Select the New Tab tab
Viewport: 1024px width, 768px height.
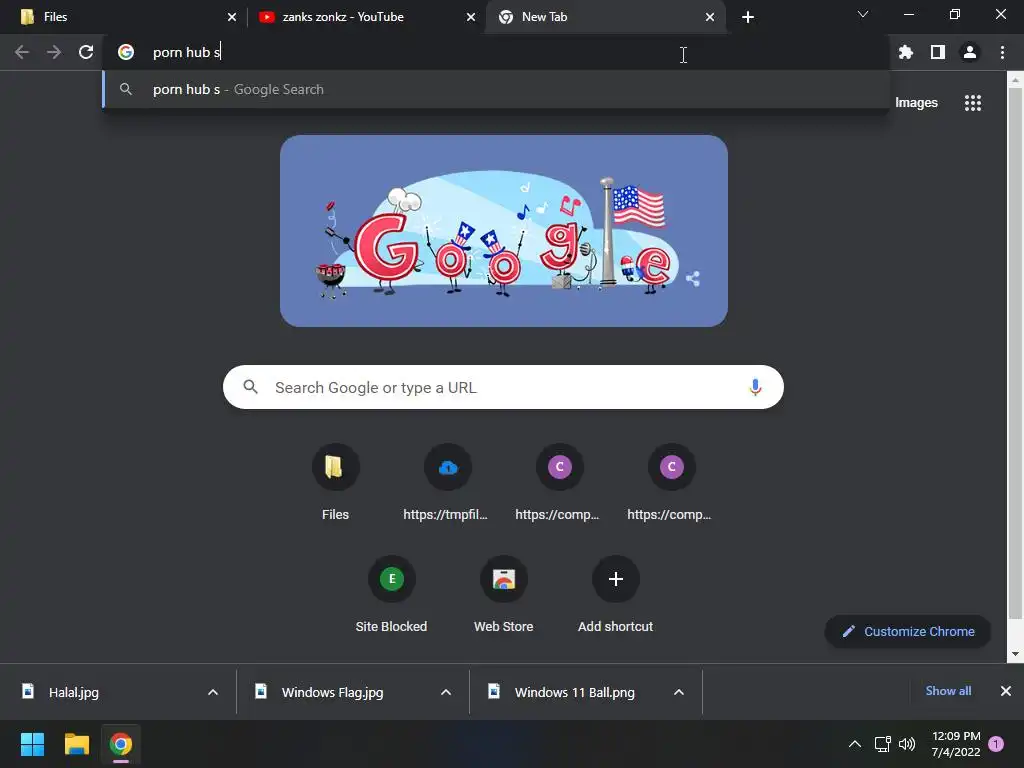(606, 17)
